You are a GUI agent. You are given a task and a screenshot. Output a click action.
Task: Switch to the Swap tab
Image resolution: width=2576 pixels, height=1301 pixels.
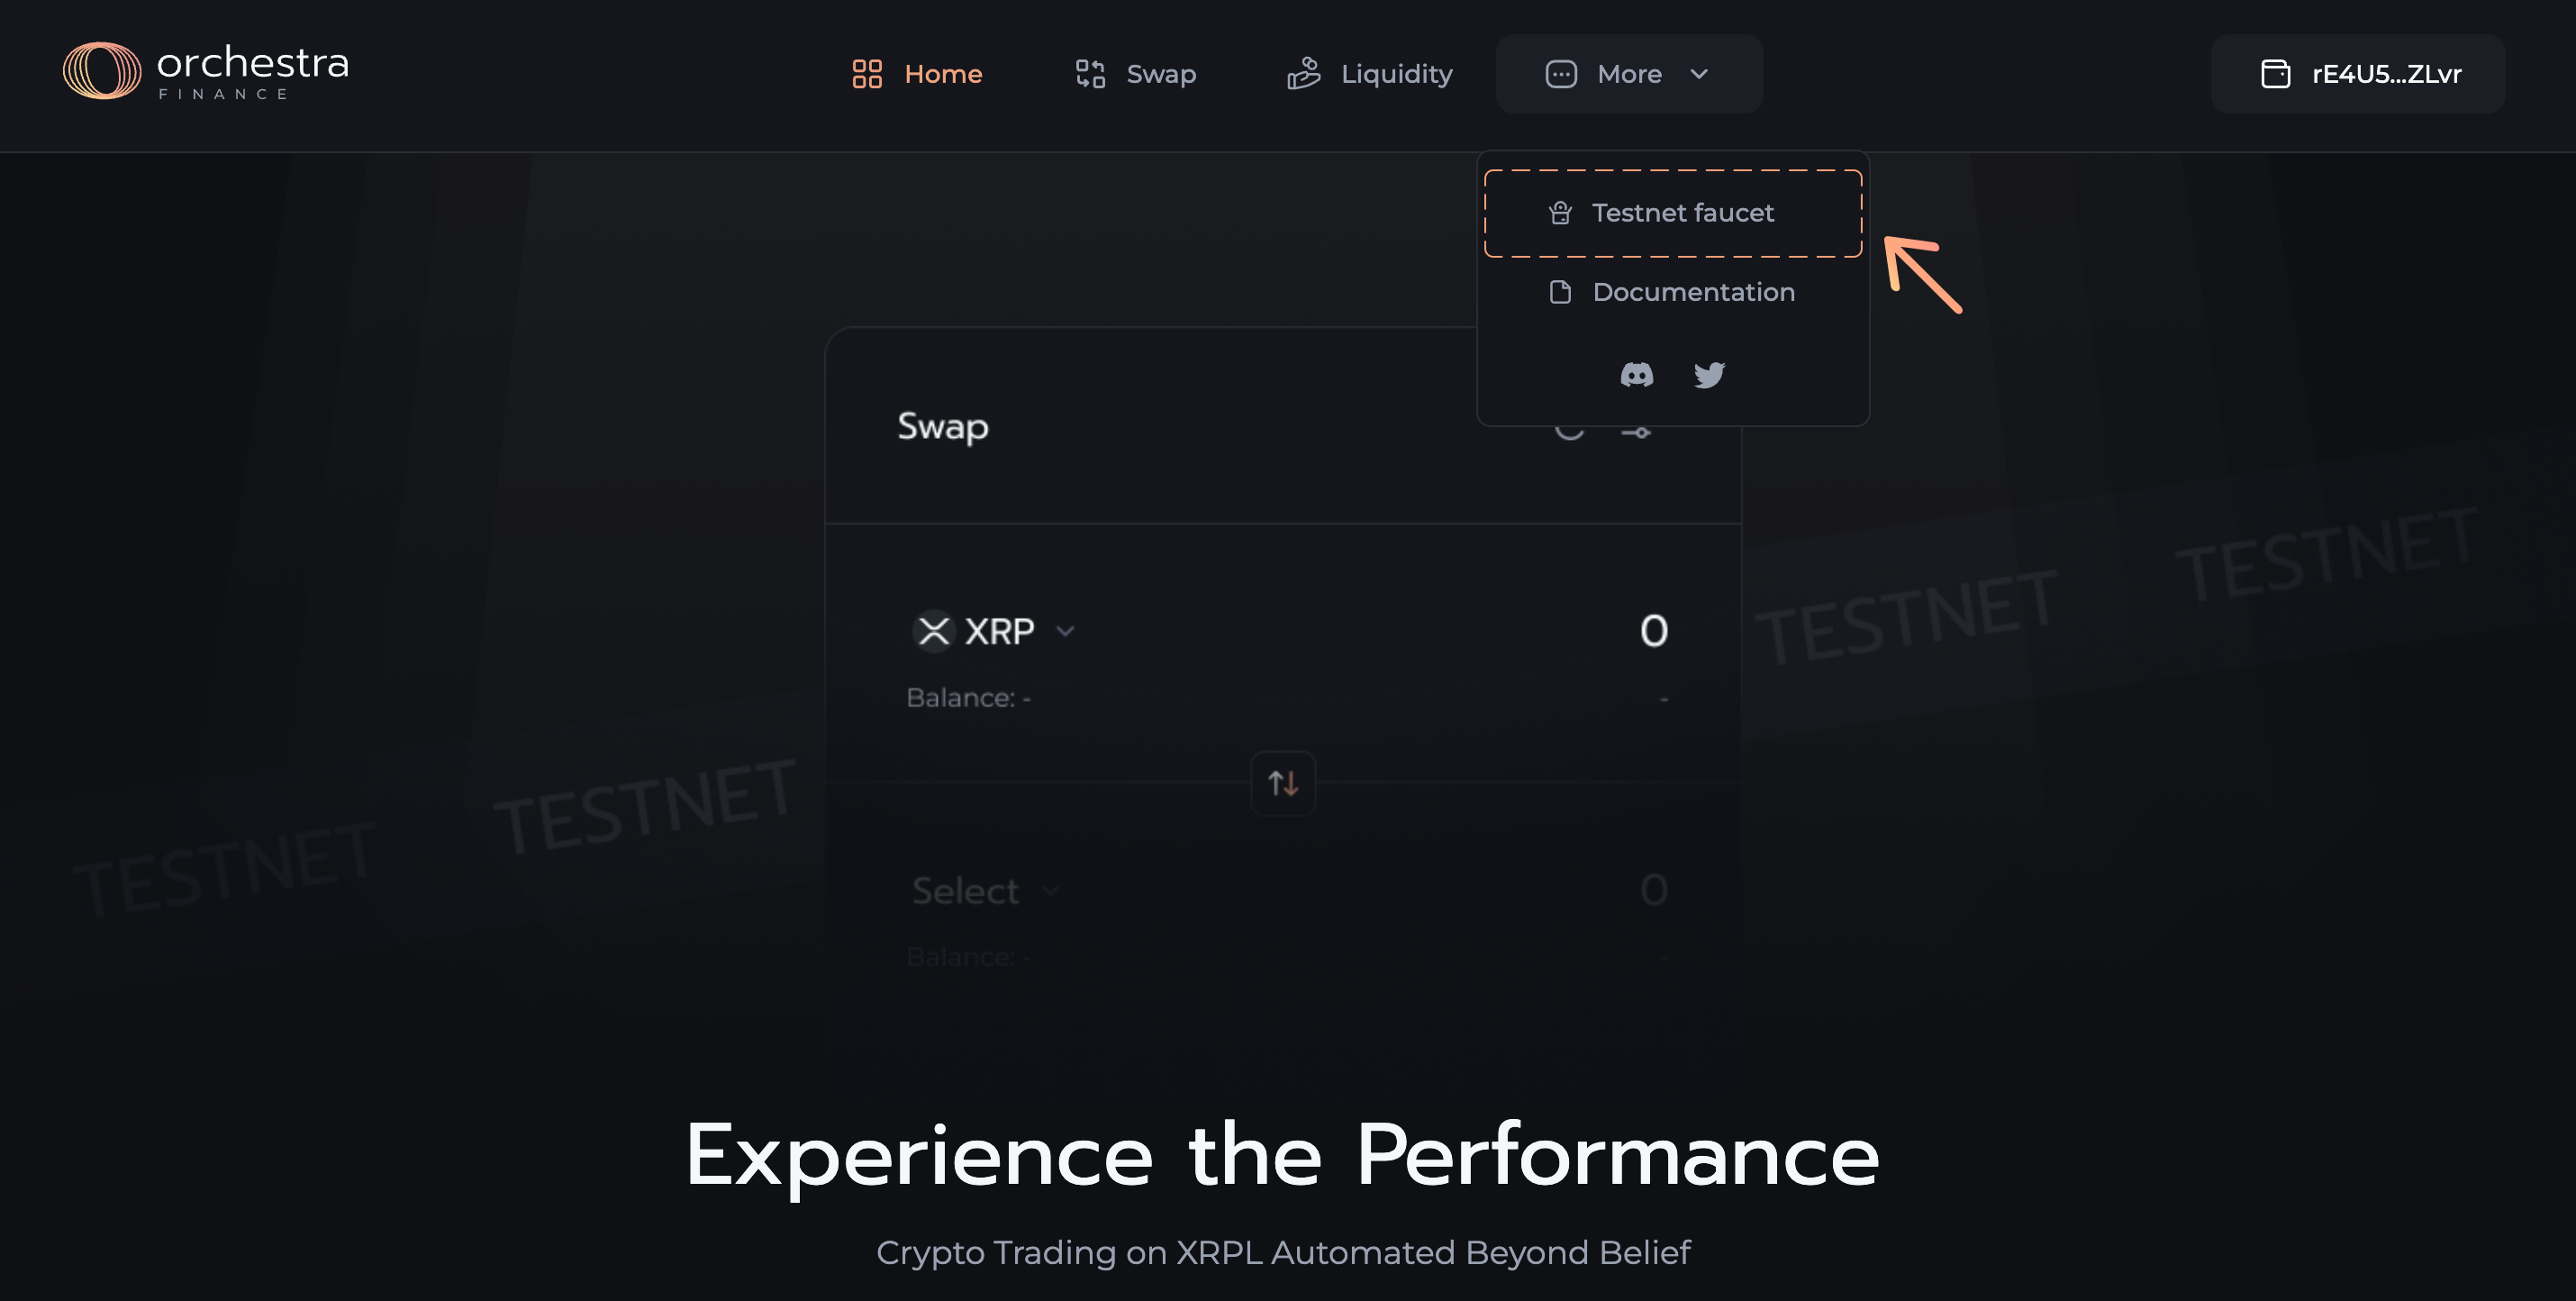[1135, 74]
